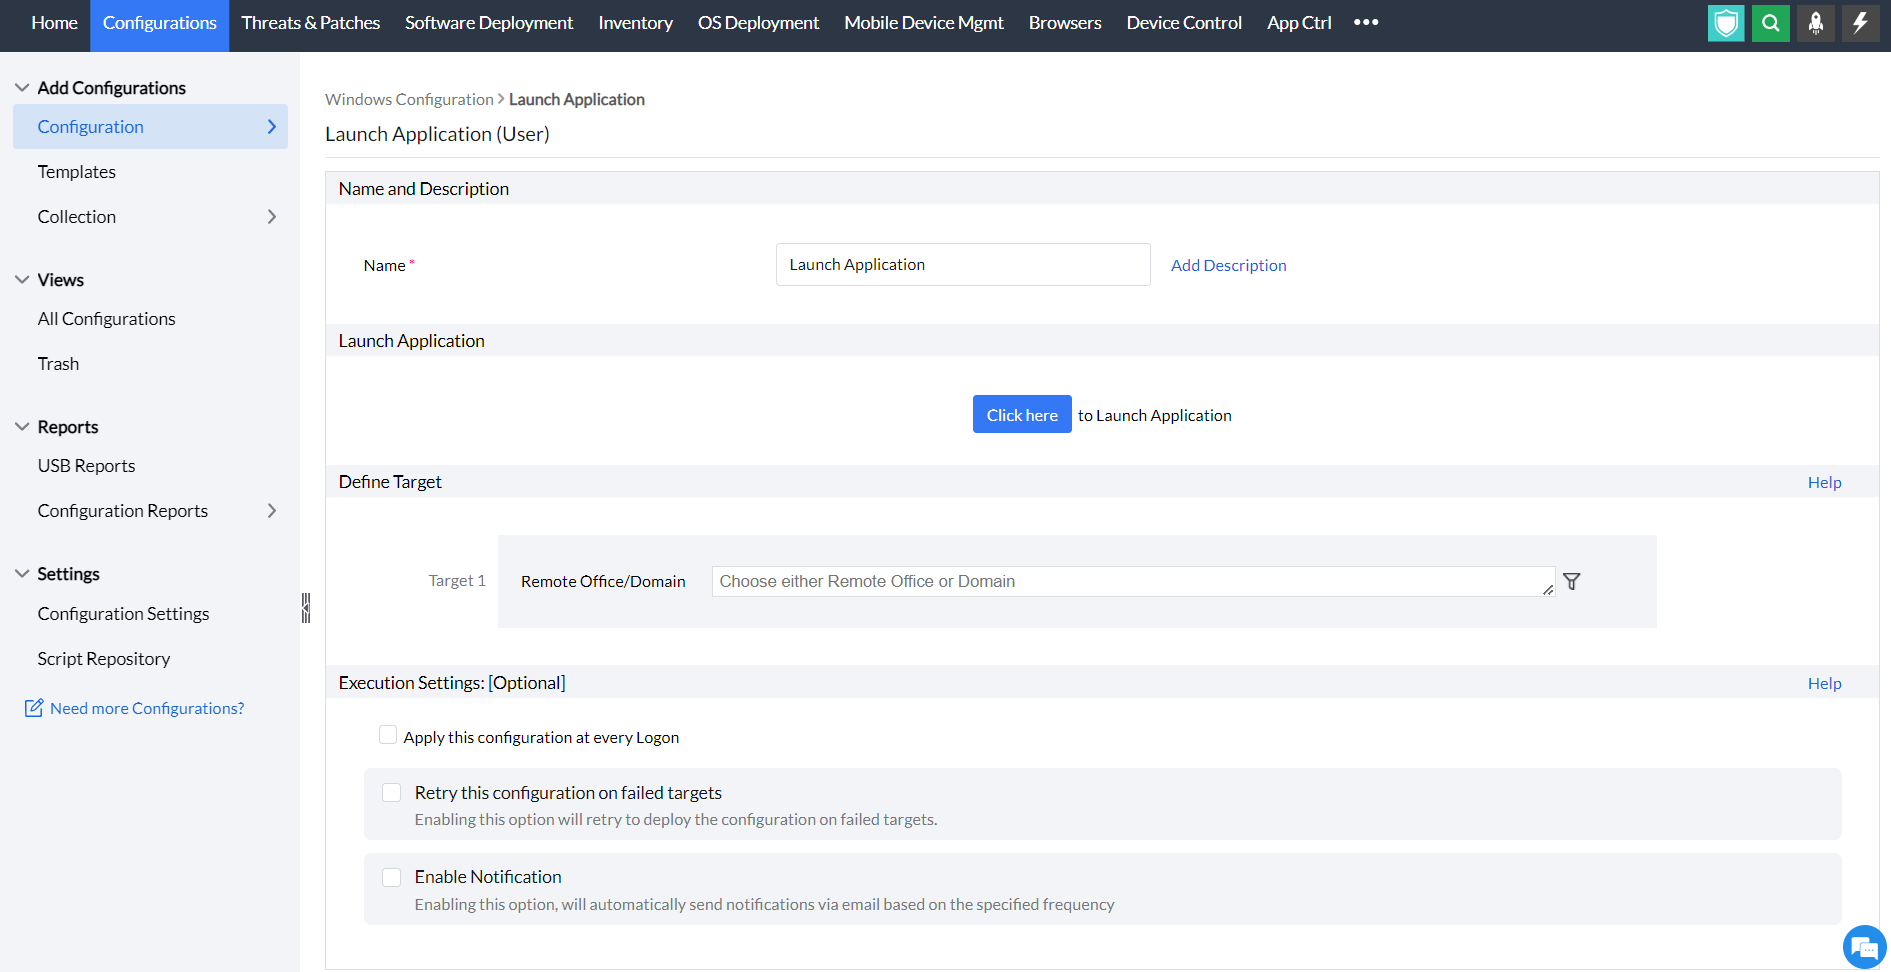Click the shield security icon in header

(x=1726, y=23)
